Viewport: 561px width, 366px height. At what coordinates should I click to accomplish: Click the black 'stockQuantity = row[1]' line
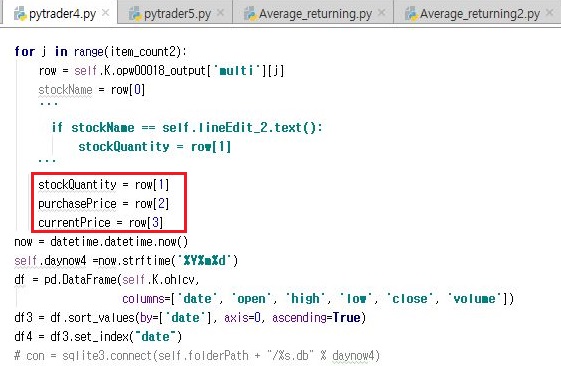[103, 185]
